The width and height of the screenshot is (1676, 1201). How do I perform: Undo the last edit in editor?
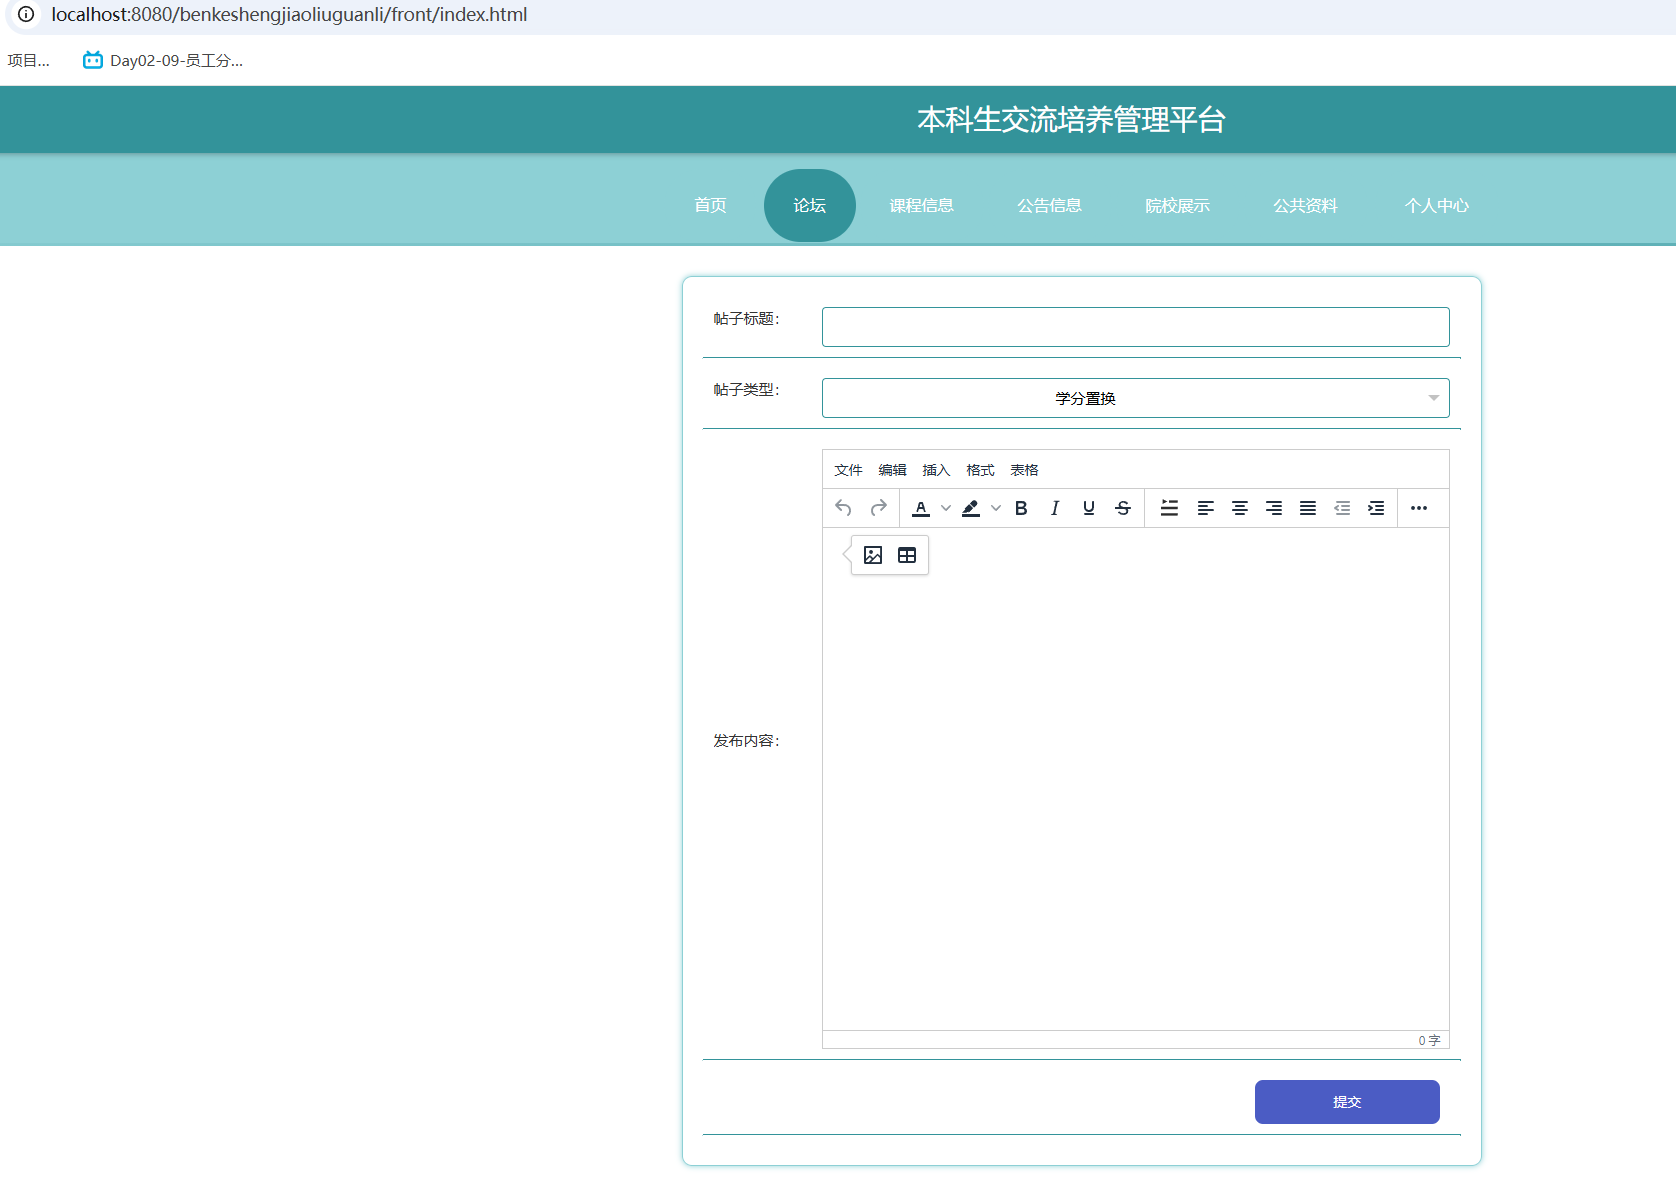click(843, 508)
